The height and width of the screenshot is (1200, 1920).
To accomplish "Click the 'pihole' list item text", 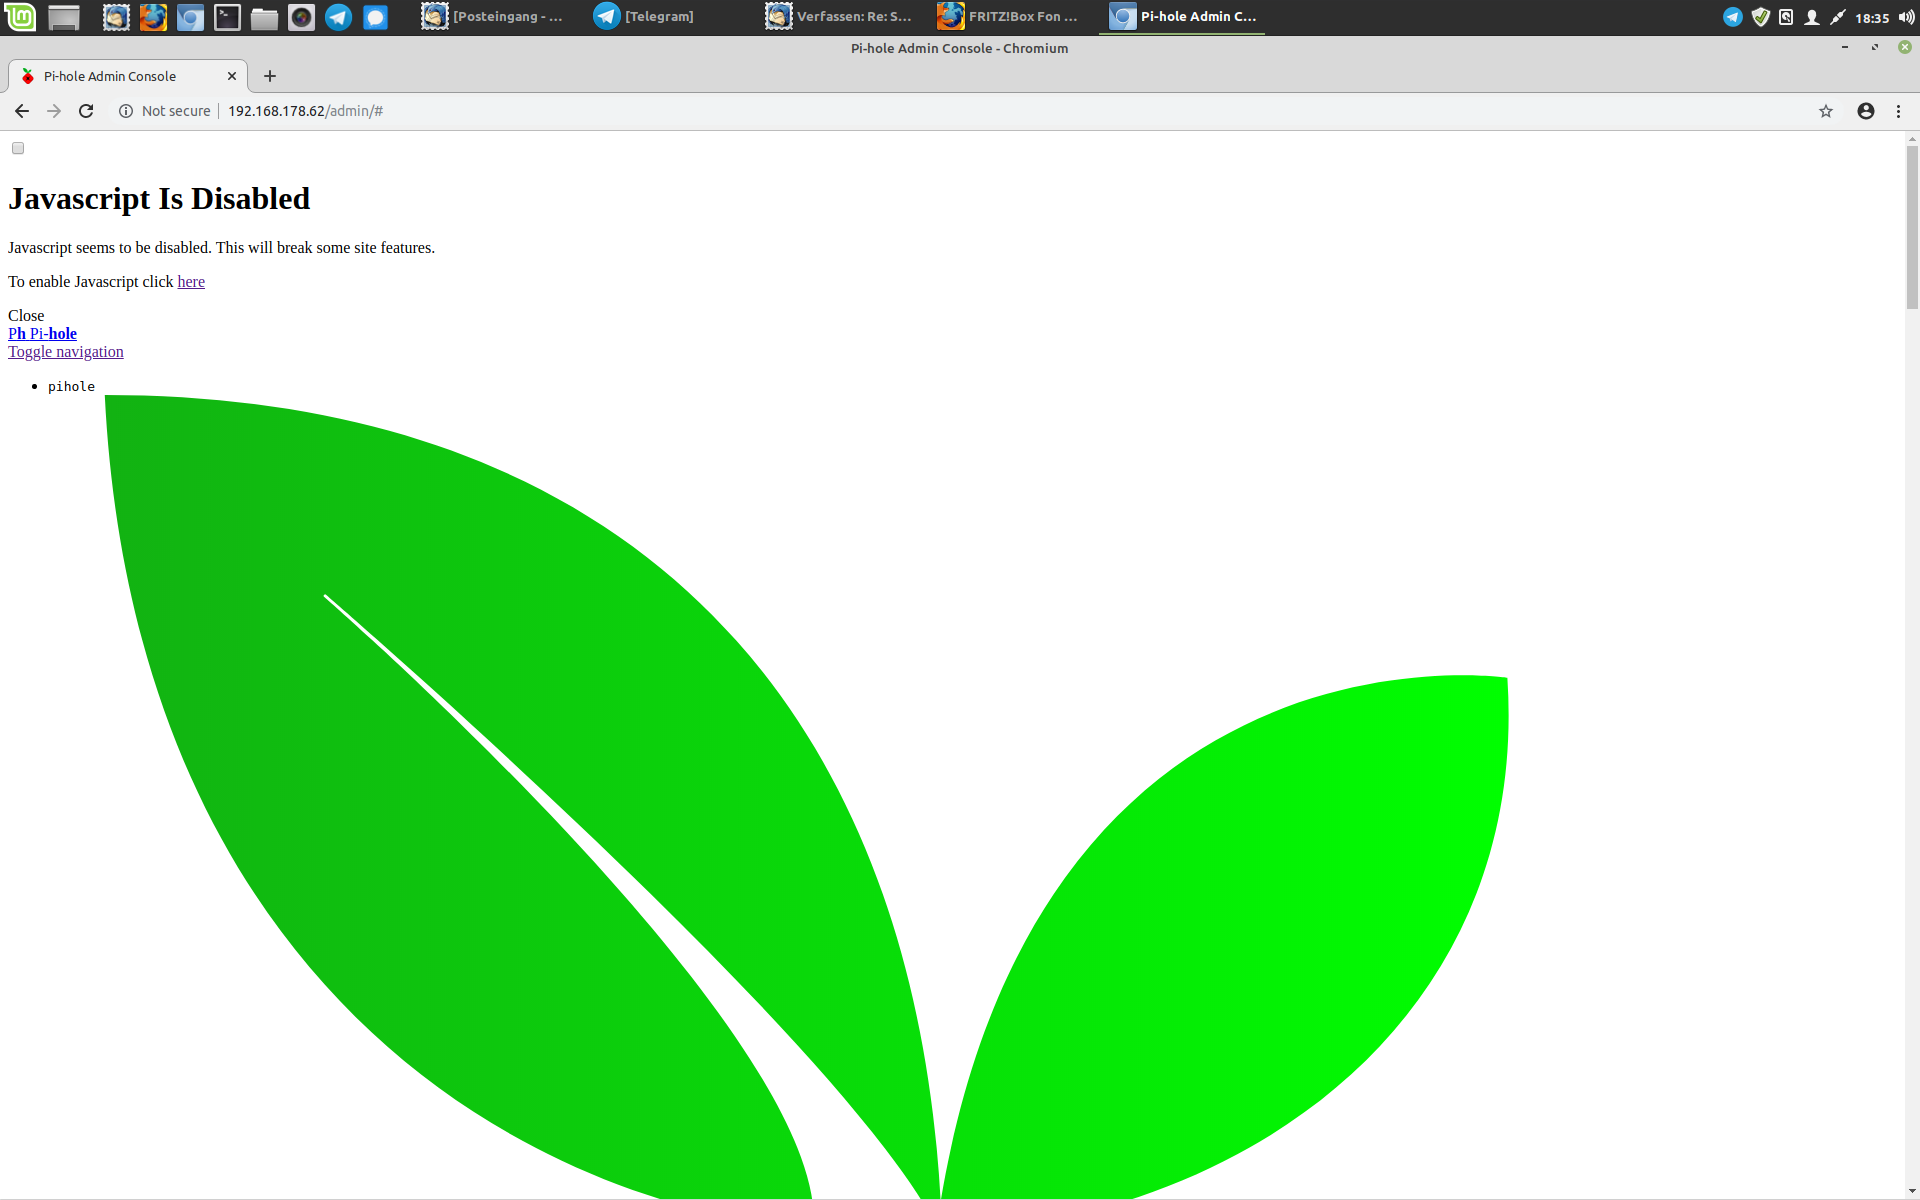I will (x=71, y=387).
